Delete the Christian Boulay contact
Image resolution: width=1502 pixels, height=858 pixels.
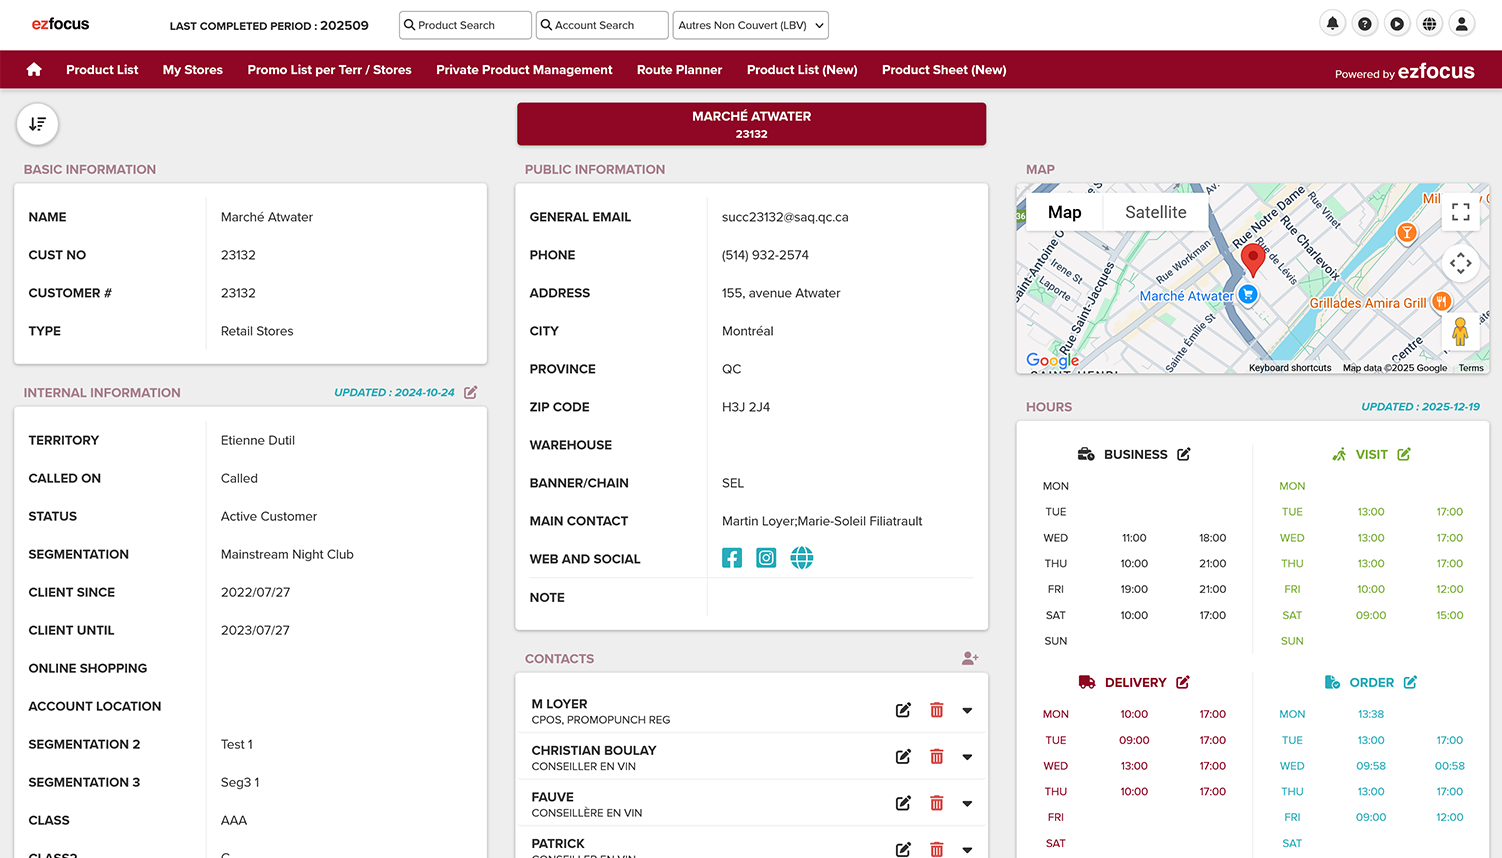(937, 757)
